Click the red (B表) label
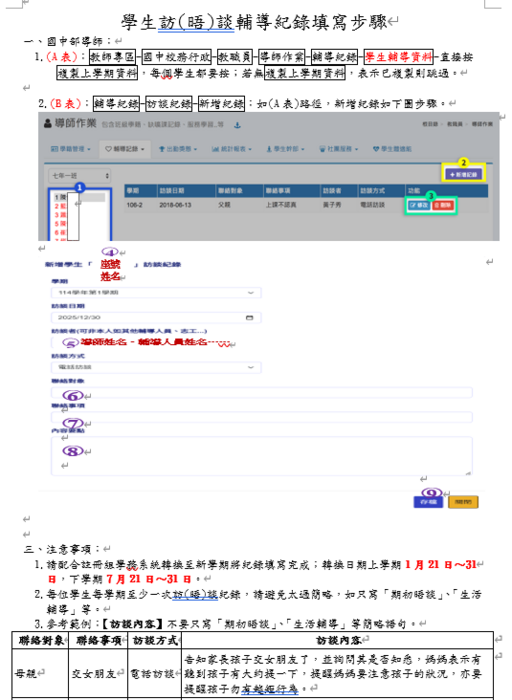This screenshot has height=700, width=512. pyautogui.click(x=65, y=104)
